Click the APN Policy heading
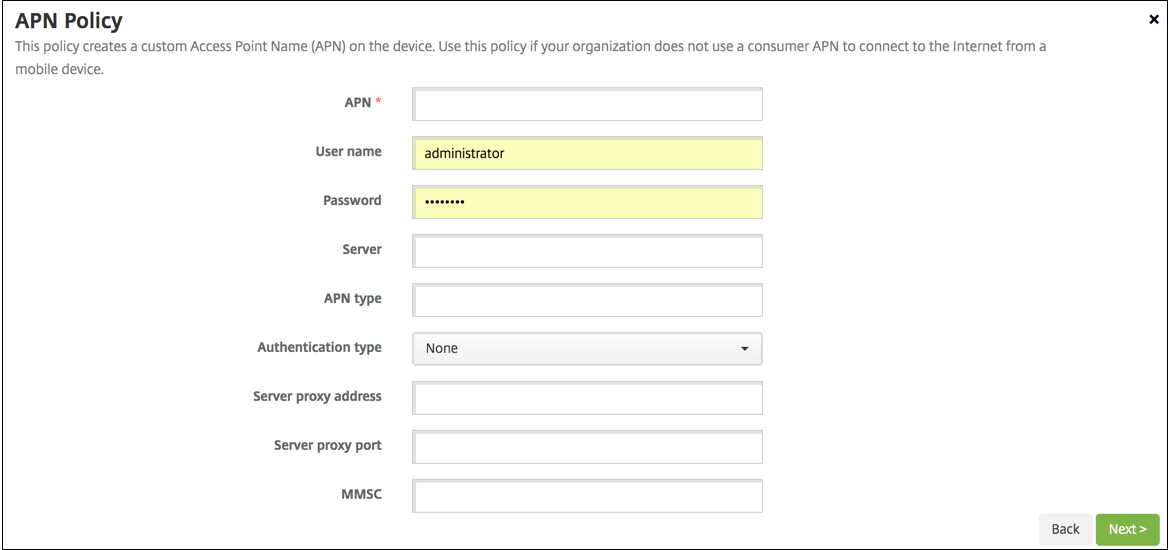Screen dimensions: 1172x550 point(69,21)
